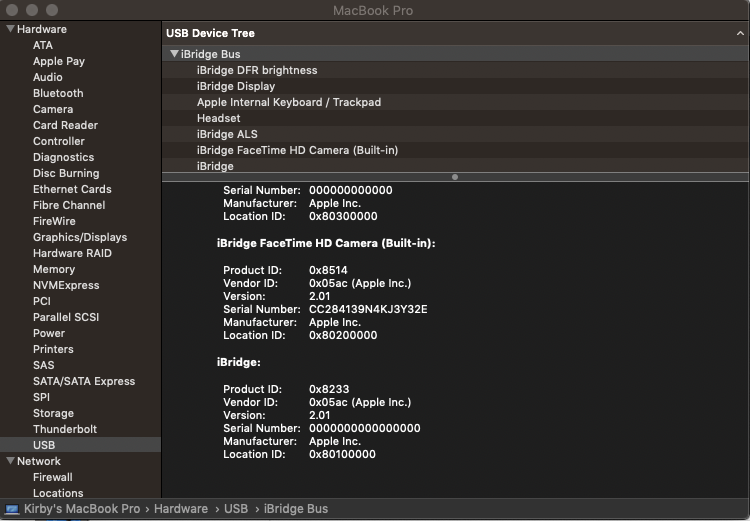Open the Memory category

[54, 269]
